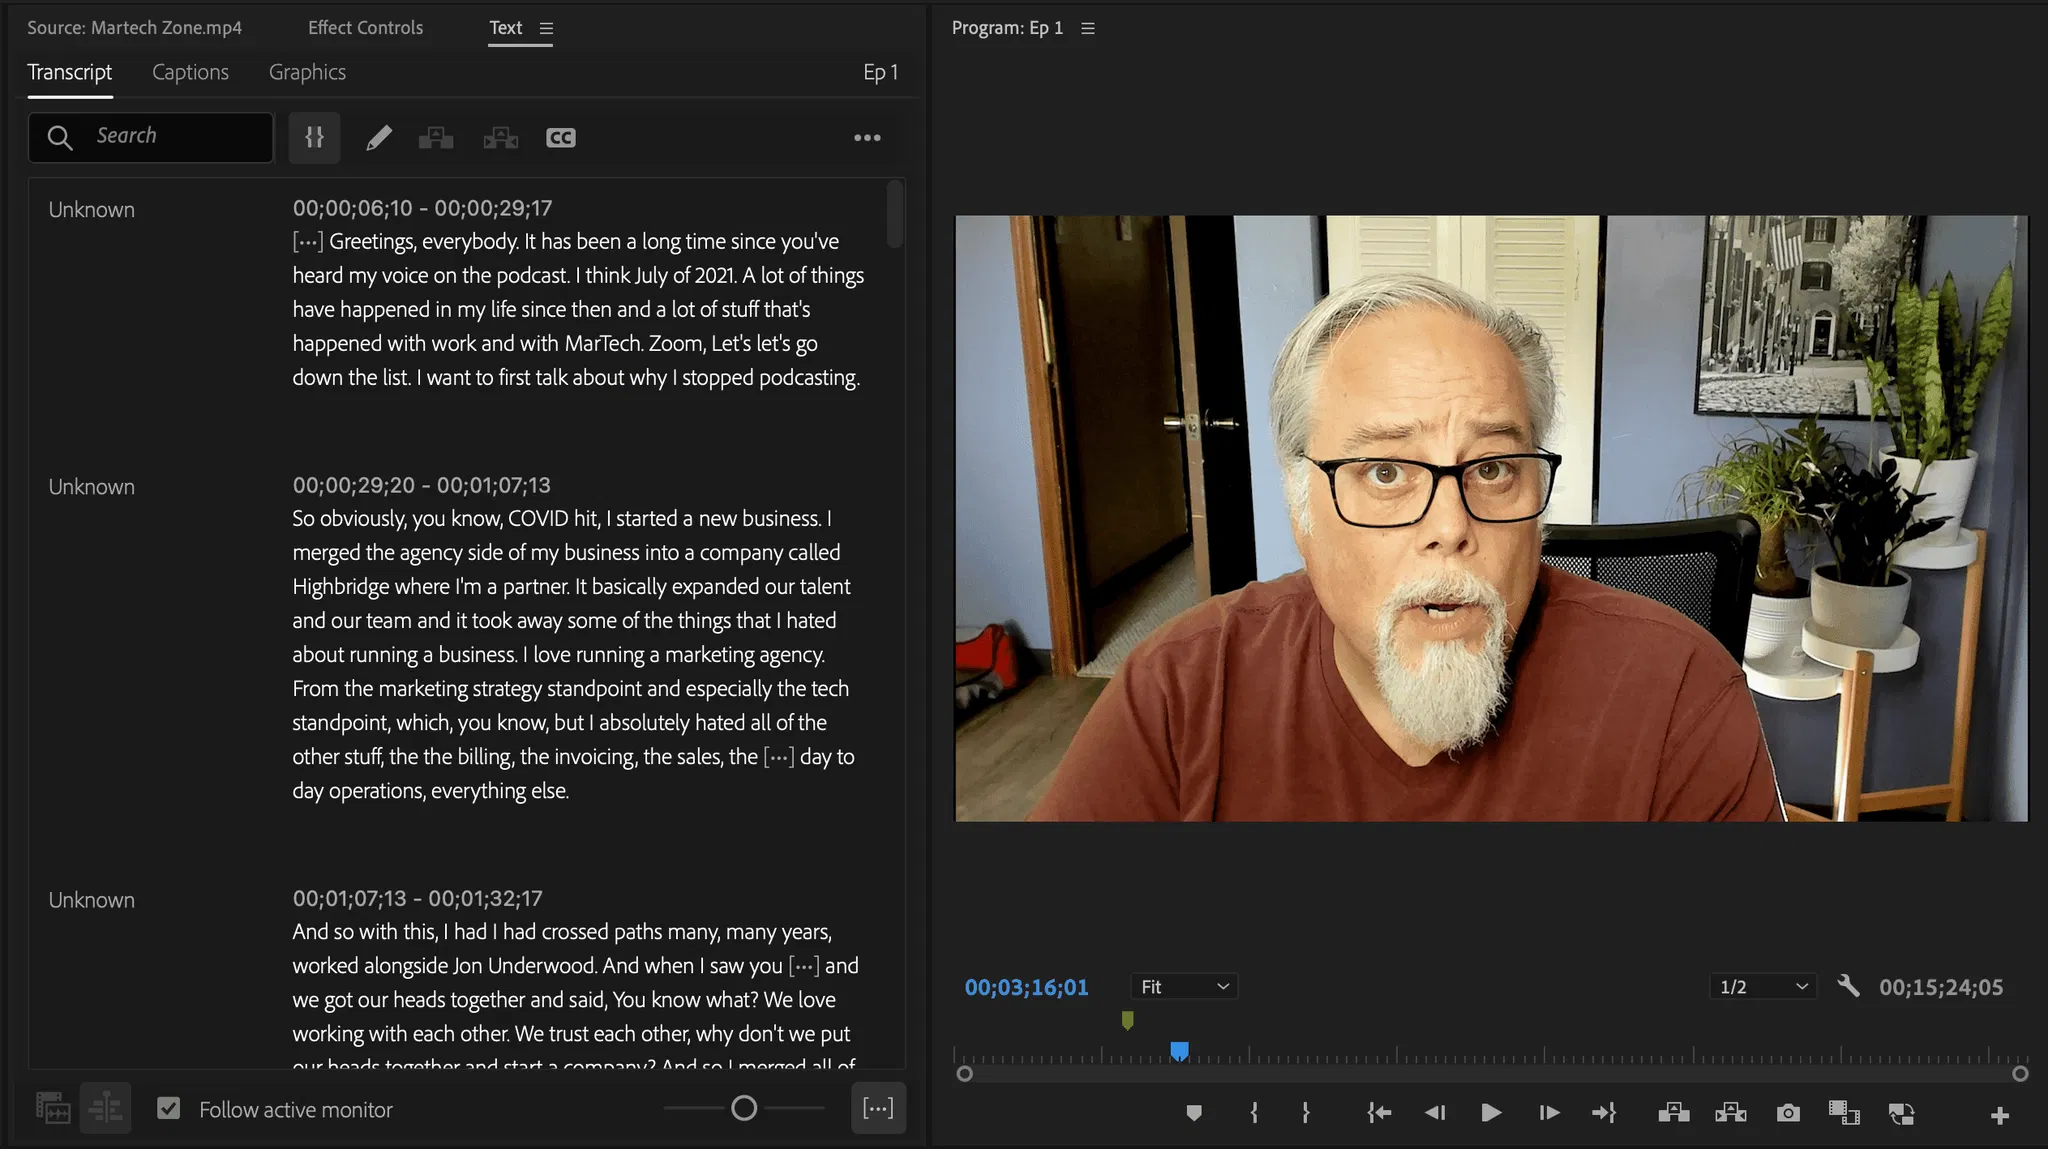The width and height of the screenshot is (2048, 1149).
Task: Open the wrench settings icon
Action: pyautogui.click(x=1848, y=986)
